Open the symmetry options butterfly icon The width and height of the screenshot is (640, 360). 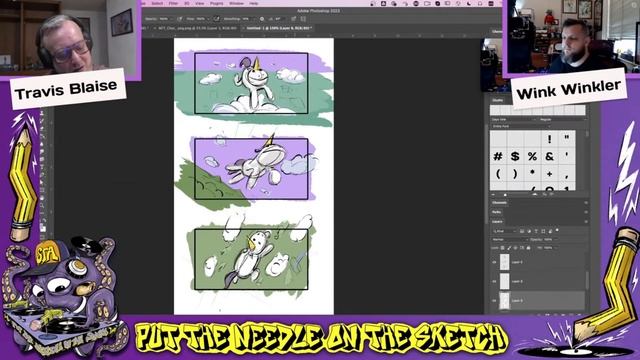(x=303, y=19)
